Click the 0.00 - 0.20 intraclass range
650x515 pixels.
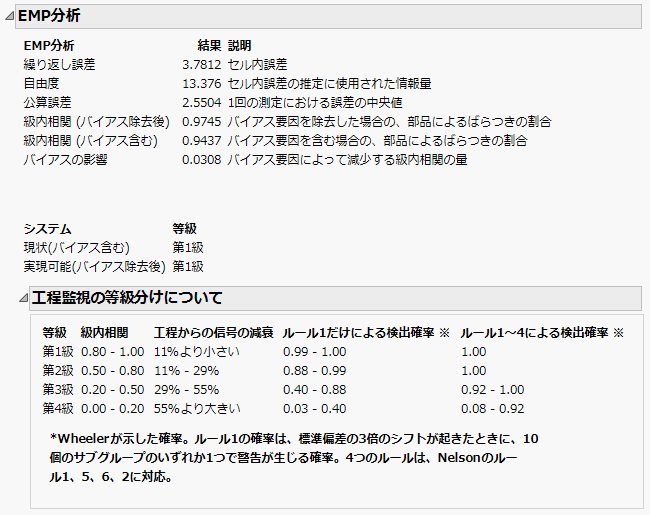pos(112,409)
